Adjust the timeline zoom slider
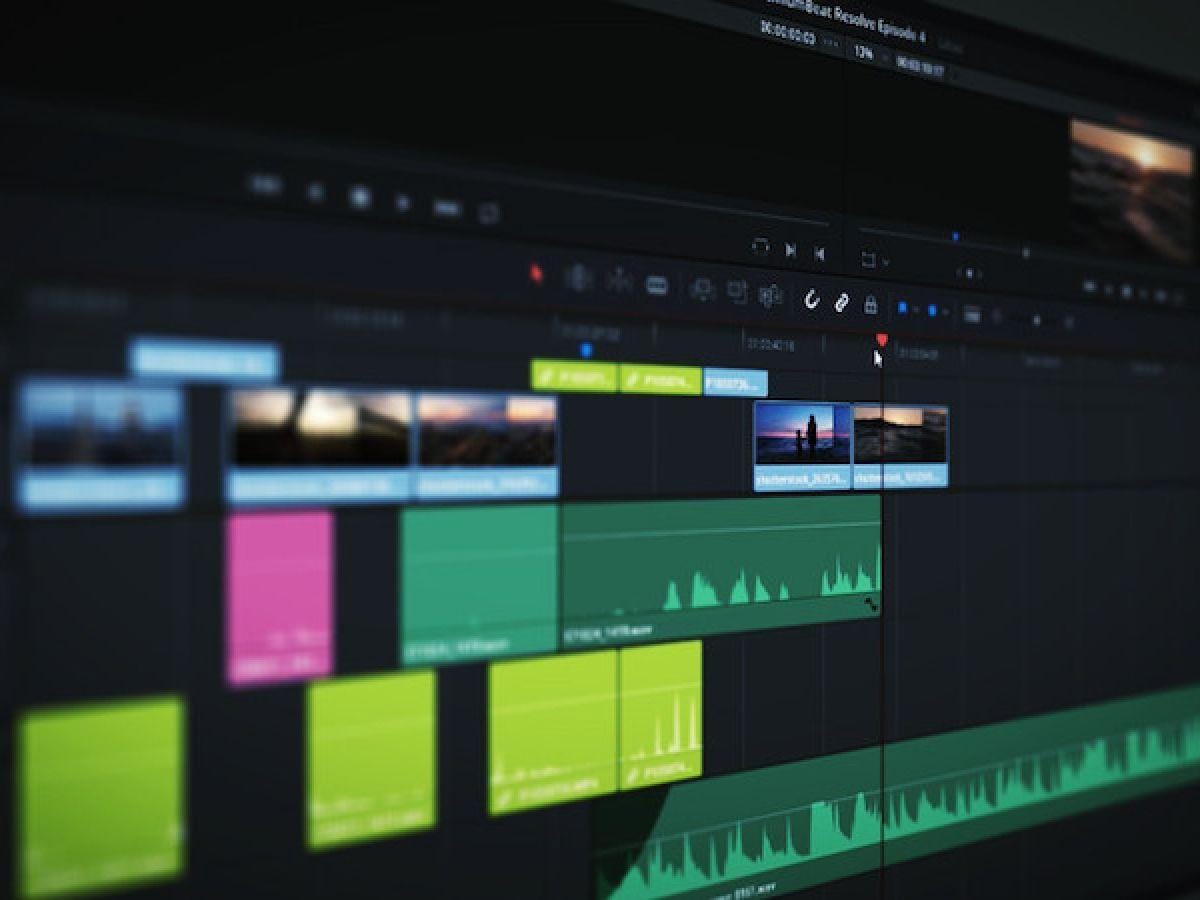The width and height of the screenshot is (1200, 900). [1035, 320]
